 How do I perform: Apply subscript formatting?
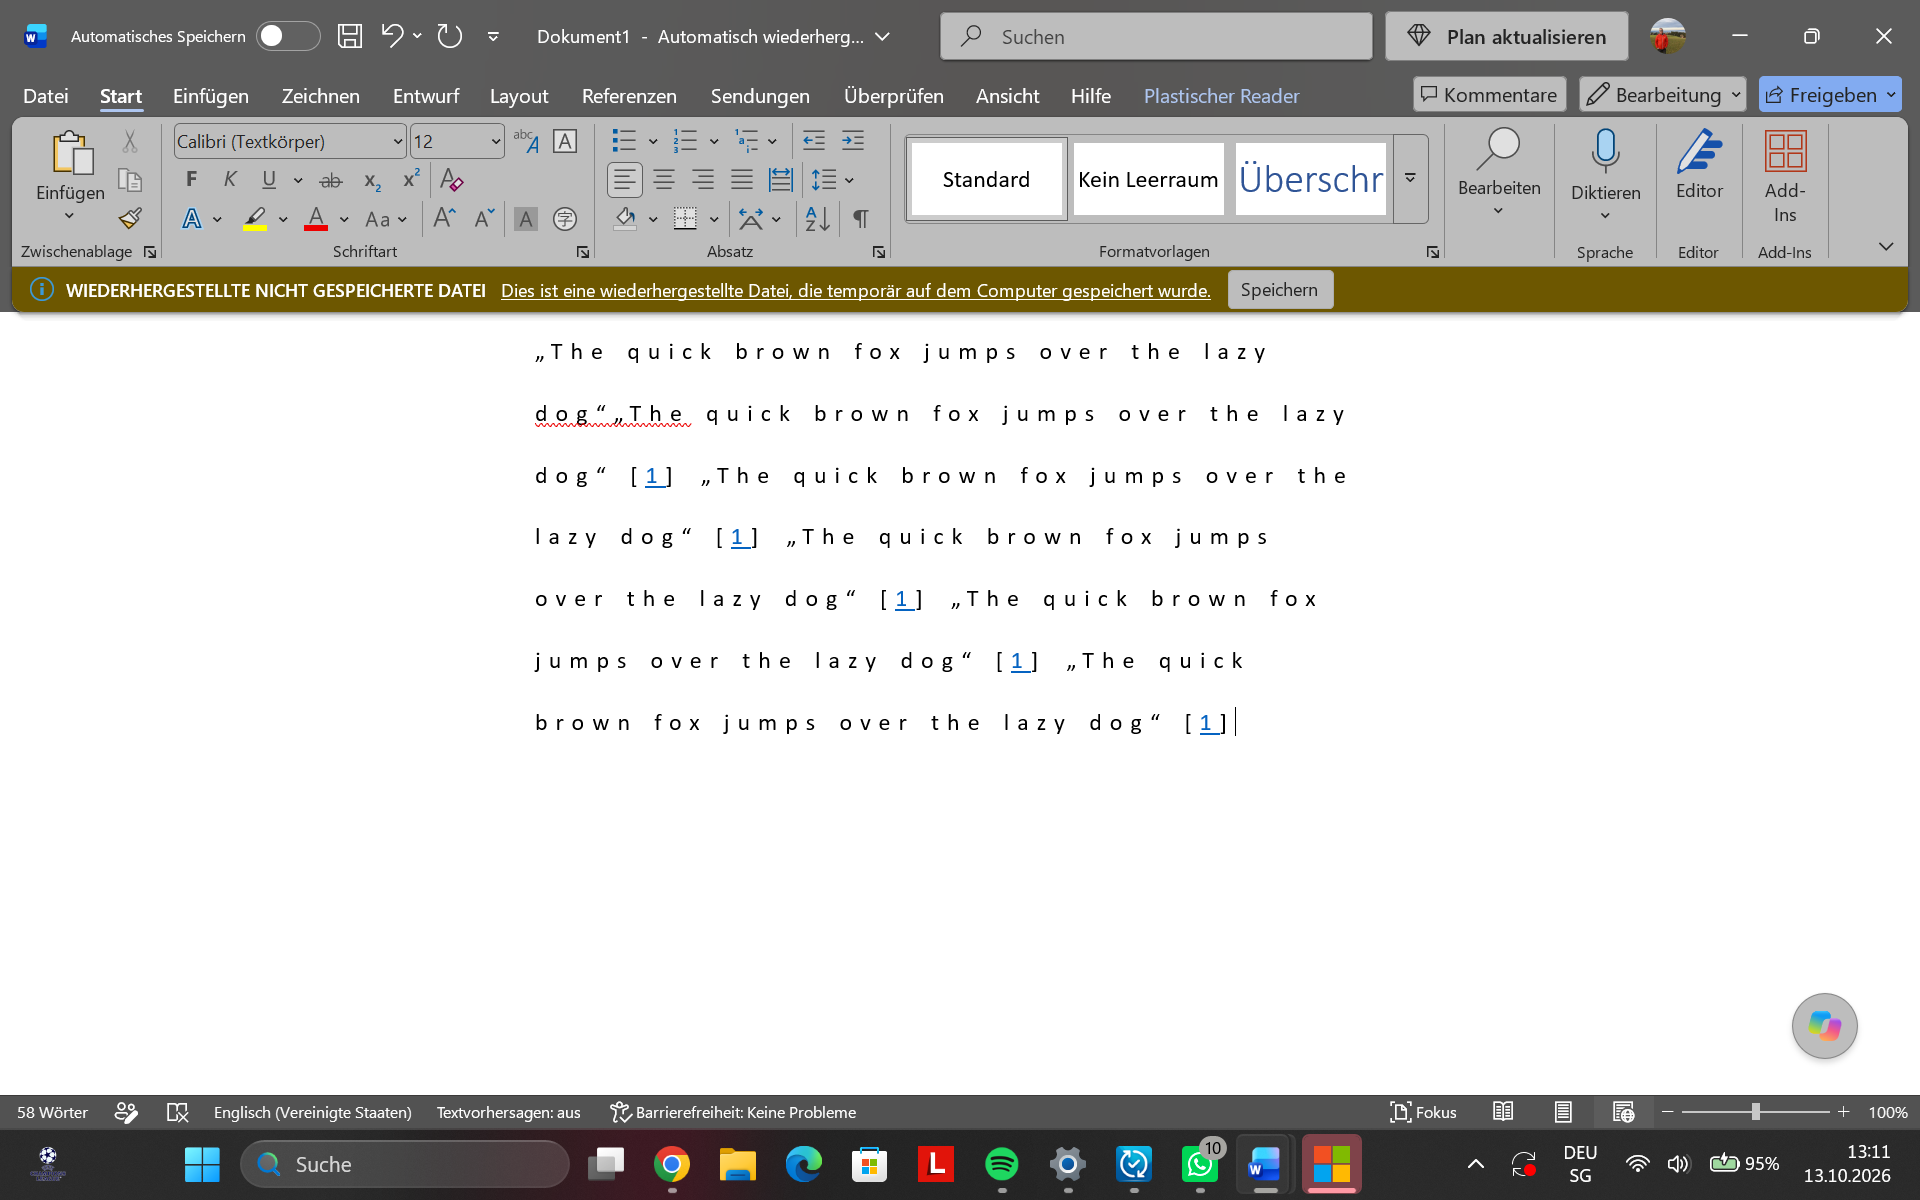(x=372, y=180)
